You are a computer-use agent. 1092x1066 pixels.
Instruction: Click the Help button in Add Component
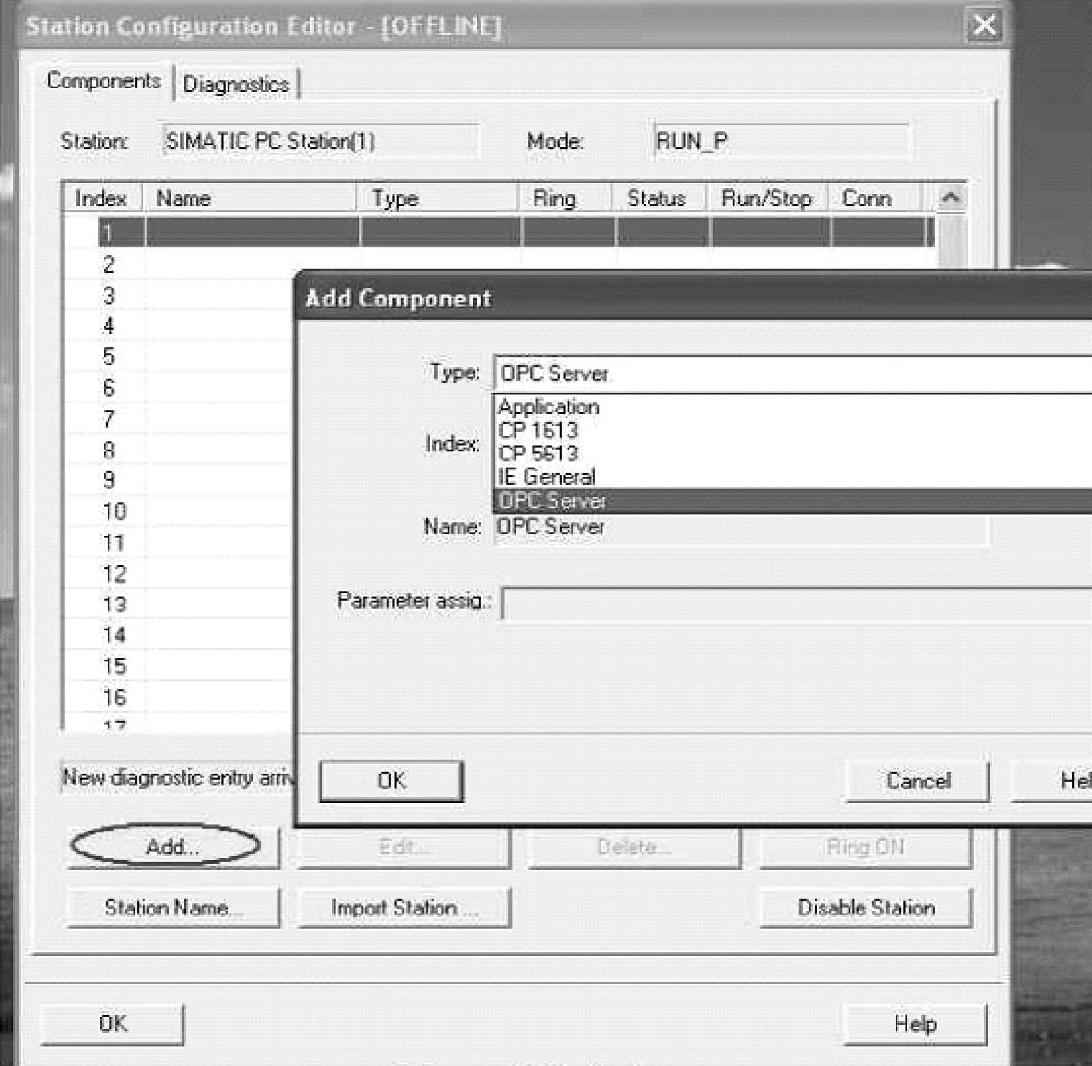(1053, 781)
